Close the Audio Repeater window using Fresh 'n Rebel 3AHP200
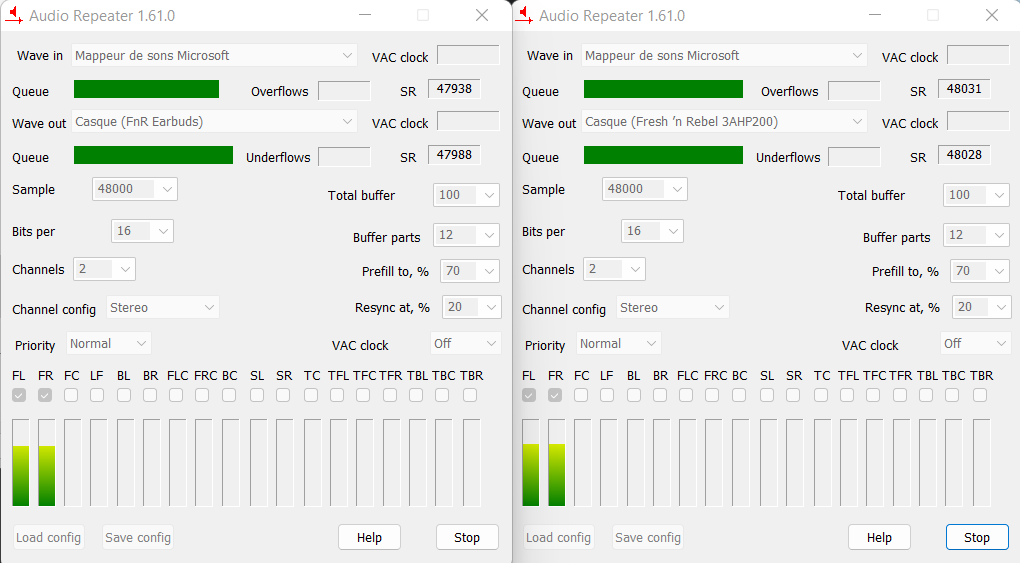Screen dimensions: 1020x563 (991, 15)
